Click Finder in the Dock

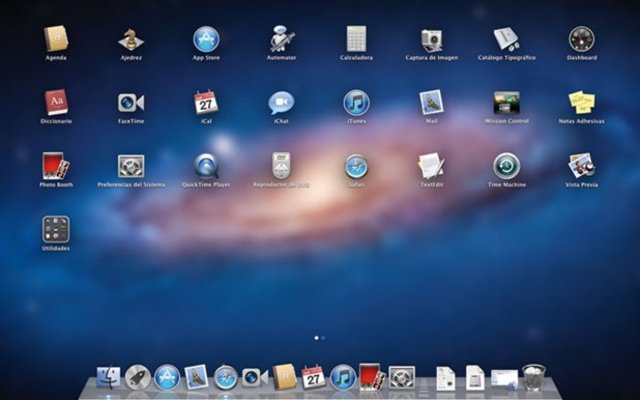[x=108, y=377]
